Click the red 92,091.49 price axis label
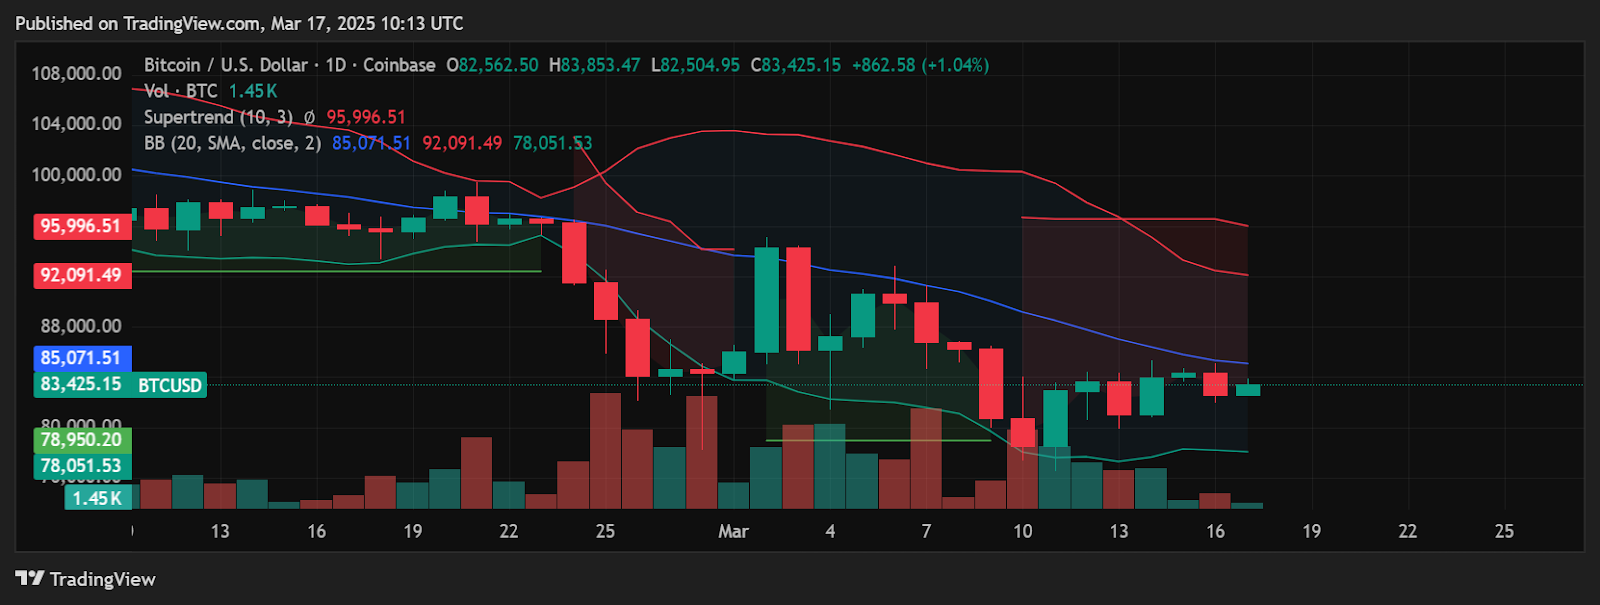Image resolution: width=1600 pixels, height=605 pixels. coord(81,275)
